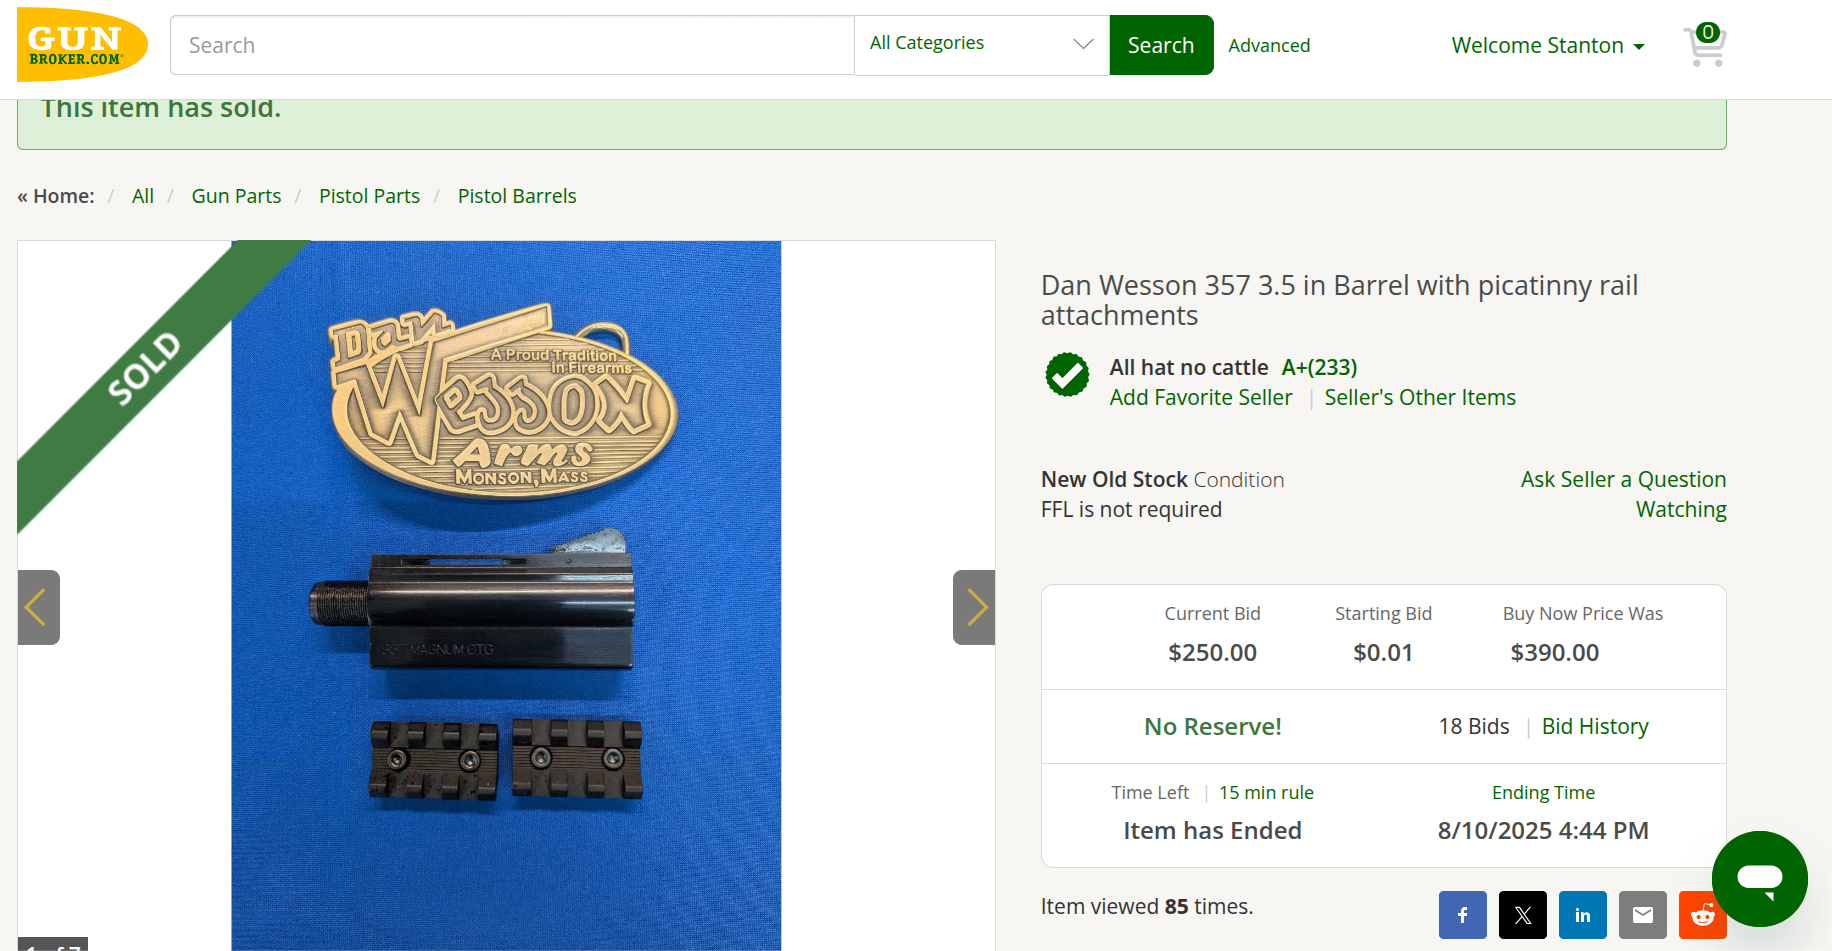
Task: Show next product image
Action: (x=974, y=607)
